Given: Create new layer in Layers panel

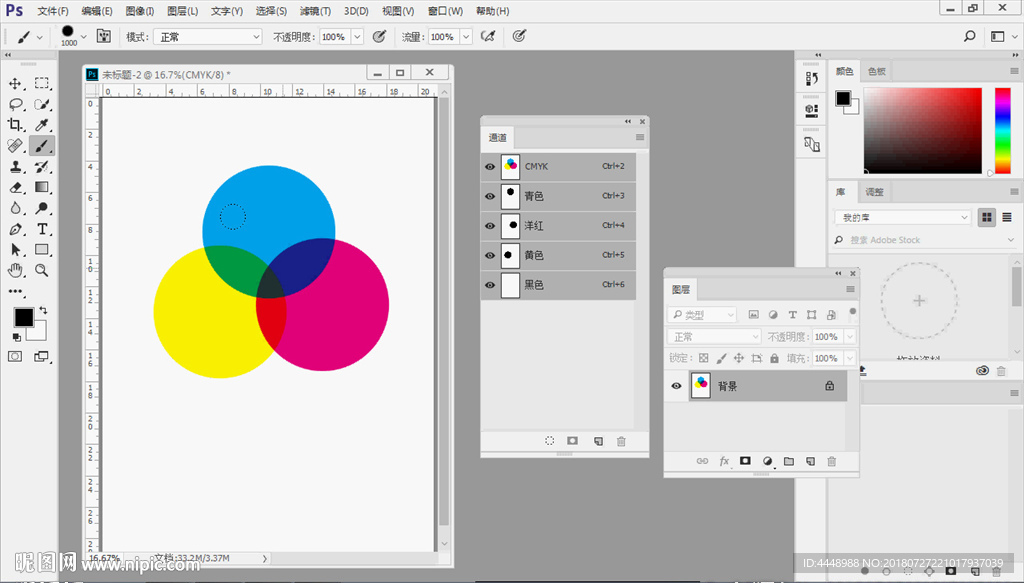Looking at the screenshot, I should 810,462.
